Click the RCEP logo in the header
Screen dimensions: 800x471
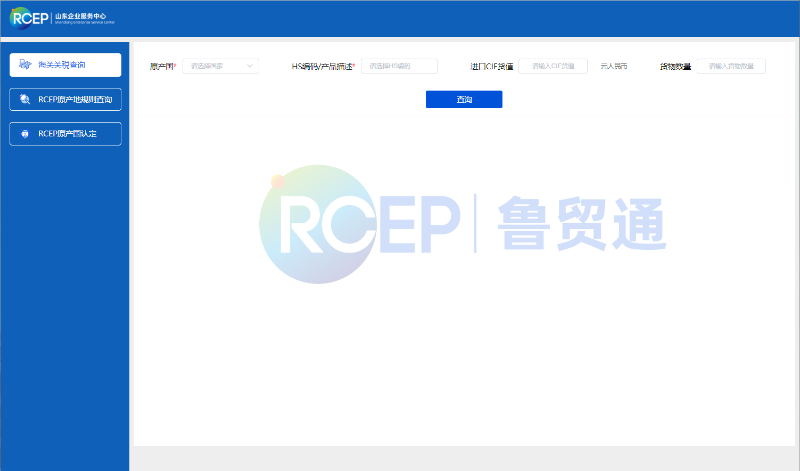(x=28, y=18)
